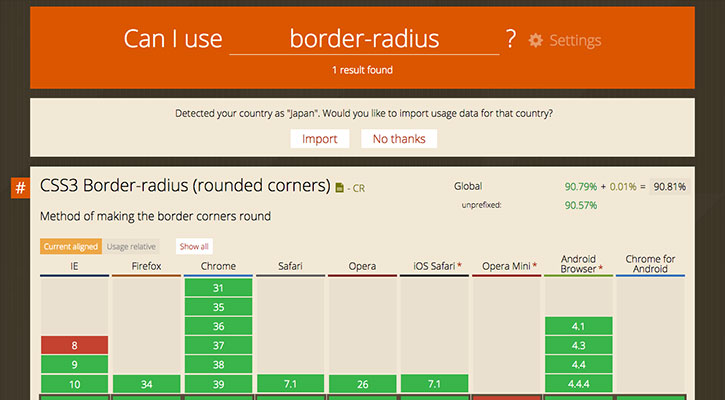Dismiss the country prompt with No thanks
The height and width of the screenshot is (400, 725).
coord(399,139)
